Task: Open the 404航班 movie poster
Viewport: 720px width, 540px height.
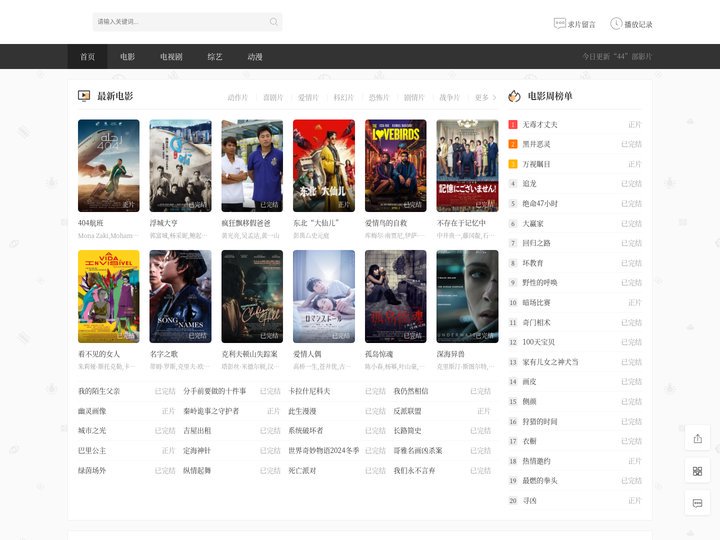Action: pyautogui.click(x=109, y=166)
